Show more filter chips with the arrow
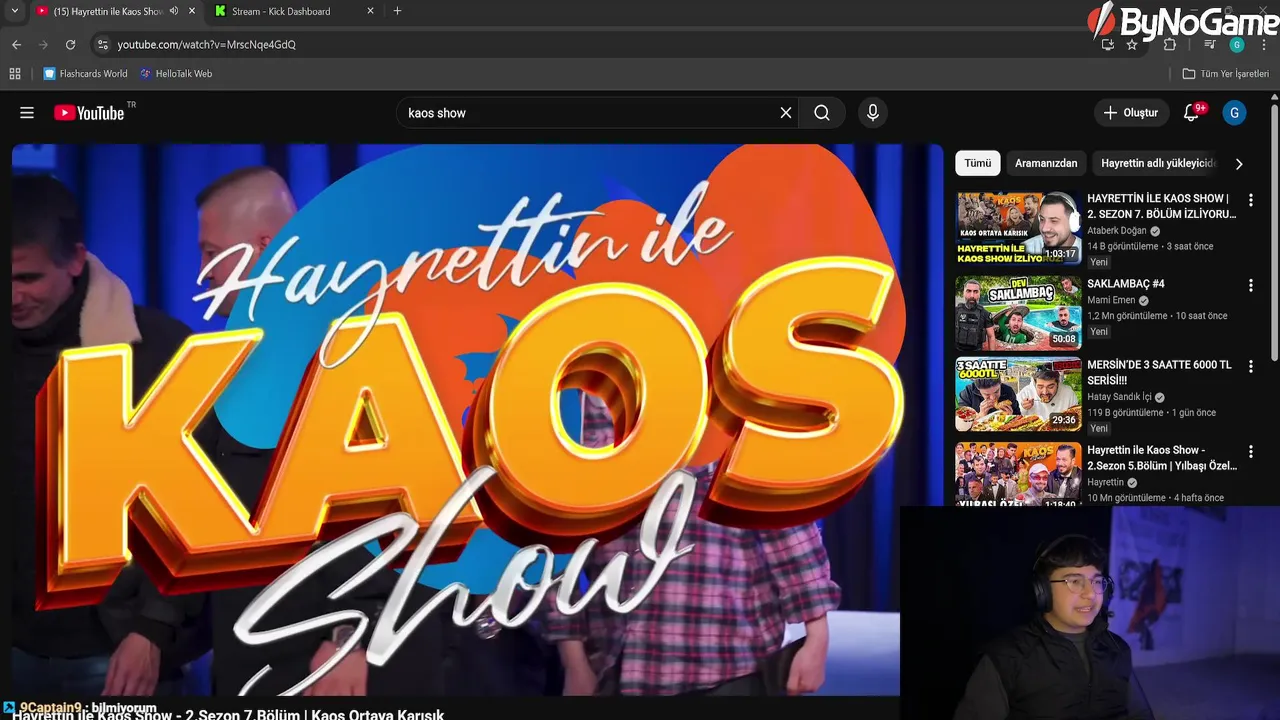Viewport: 1280px width, 720px height. pos(1239,164)
